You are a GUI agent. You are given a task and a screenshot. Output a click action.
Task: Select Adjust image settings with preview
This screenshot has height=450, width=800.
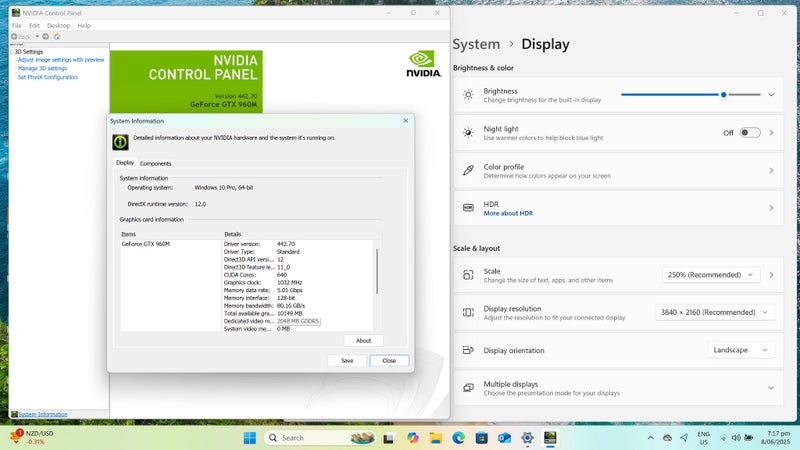[x=61, y=60]
